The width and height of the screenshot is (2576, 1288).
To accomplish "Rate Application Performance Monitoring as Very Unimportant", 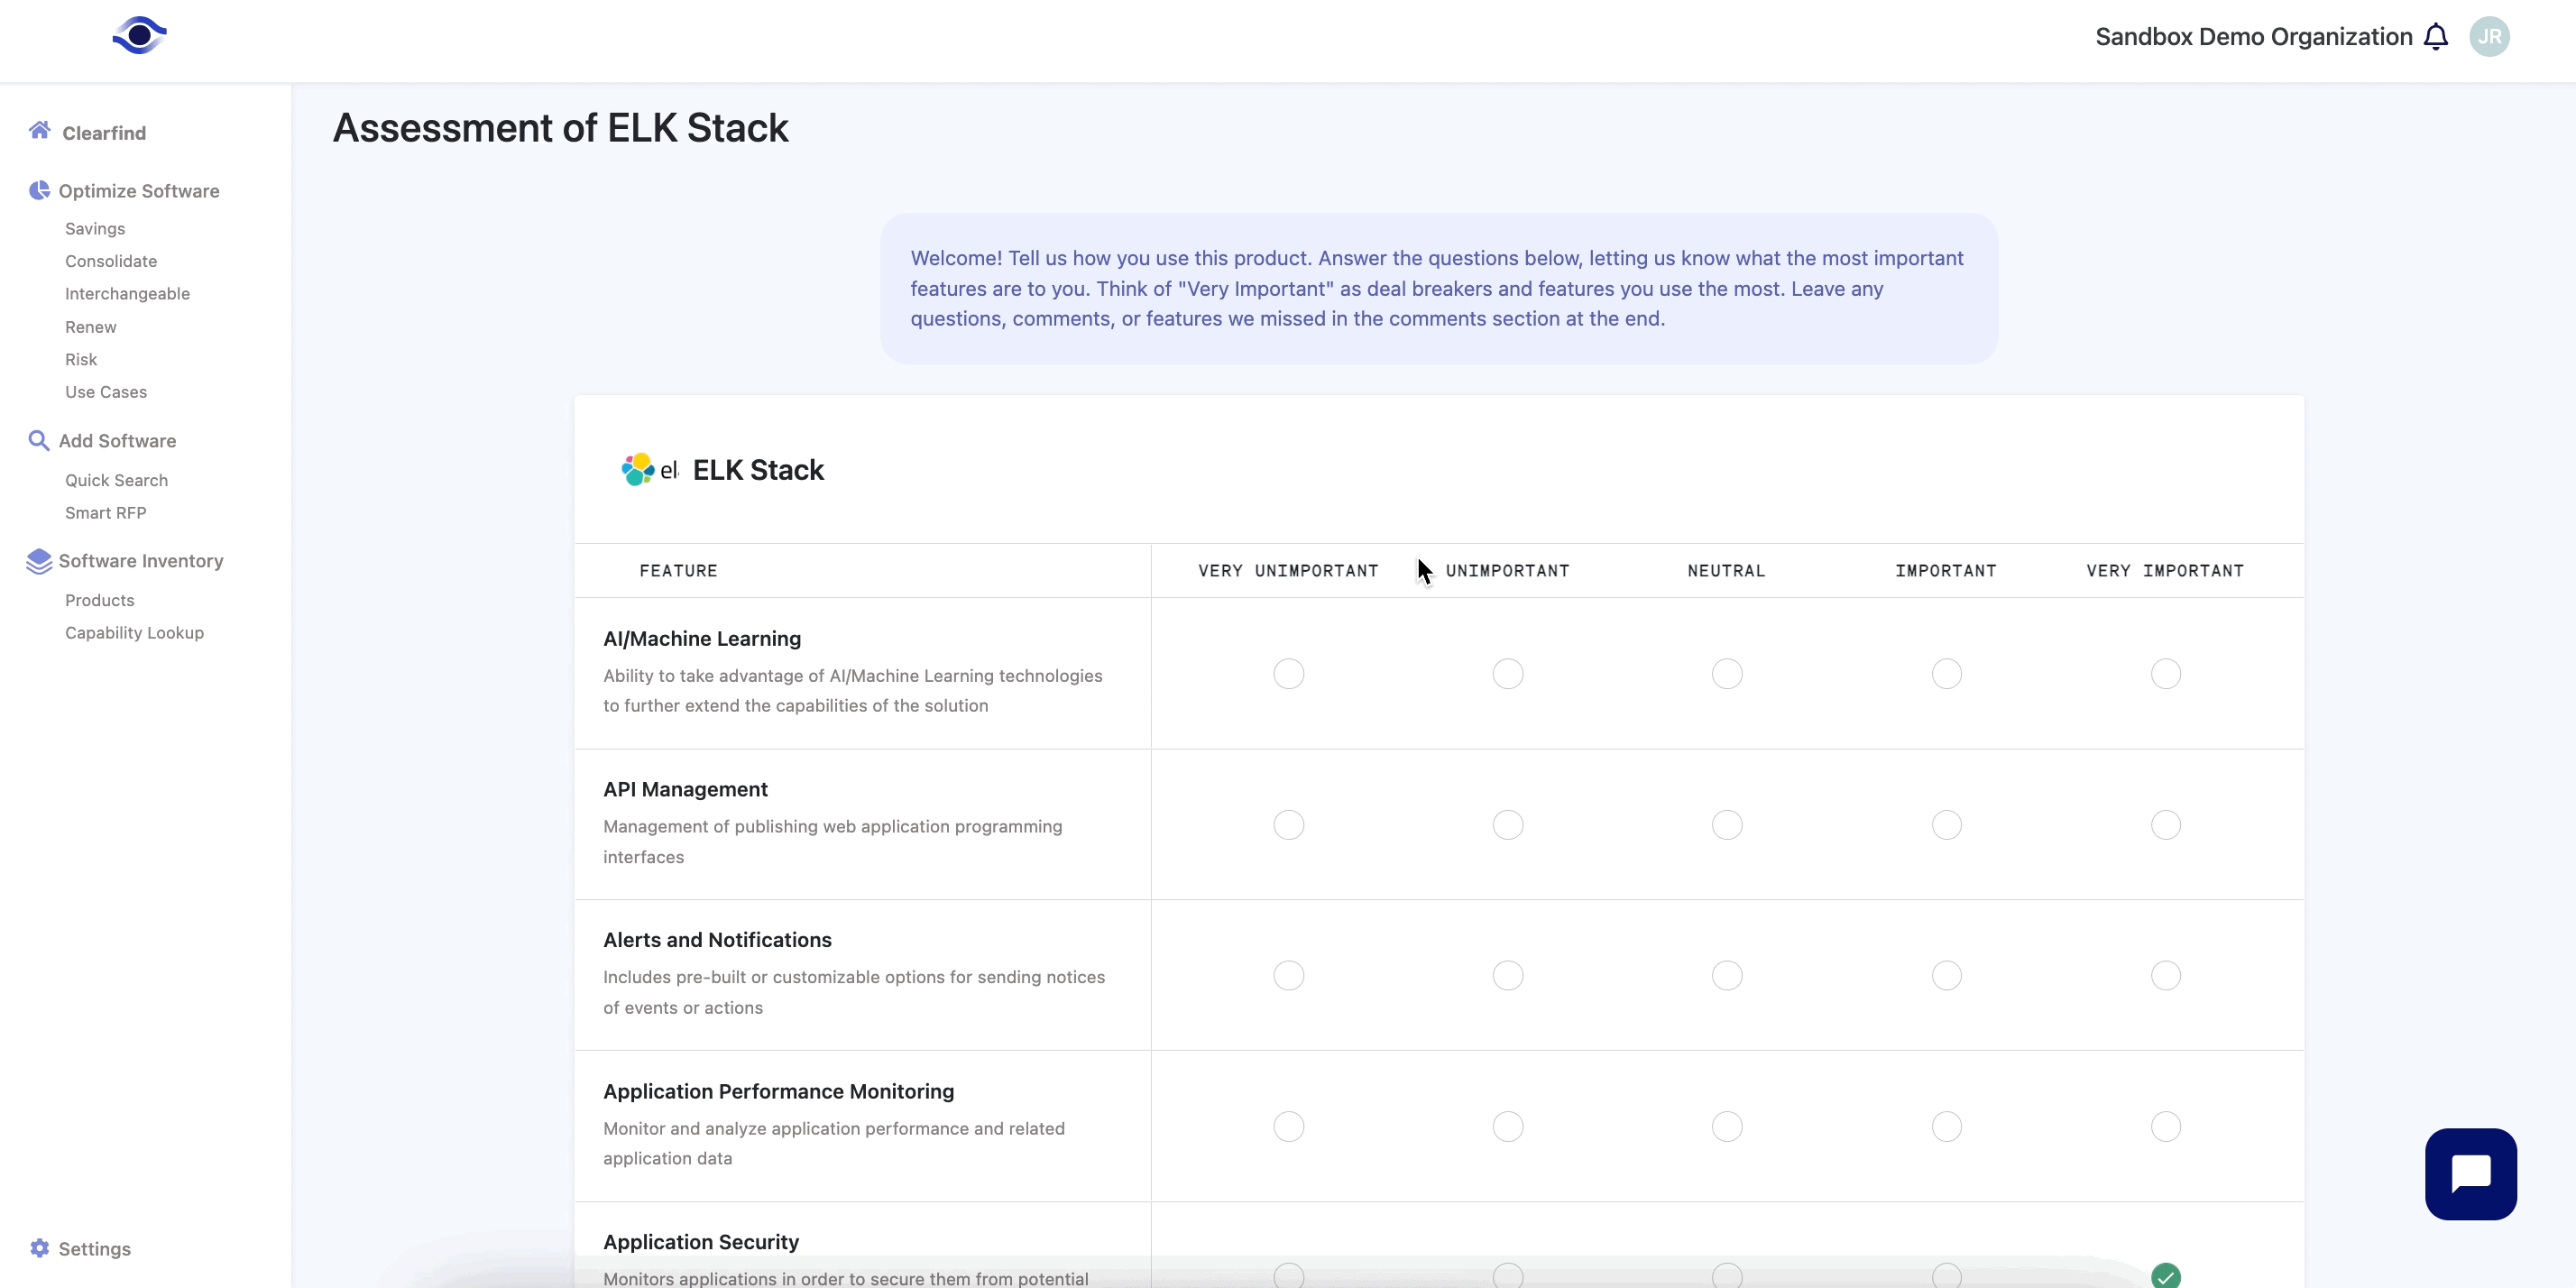I will (x=1288, y=1127).
